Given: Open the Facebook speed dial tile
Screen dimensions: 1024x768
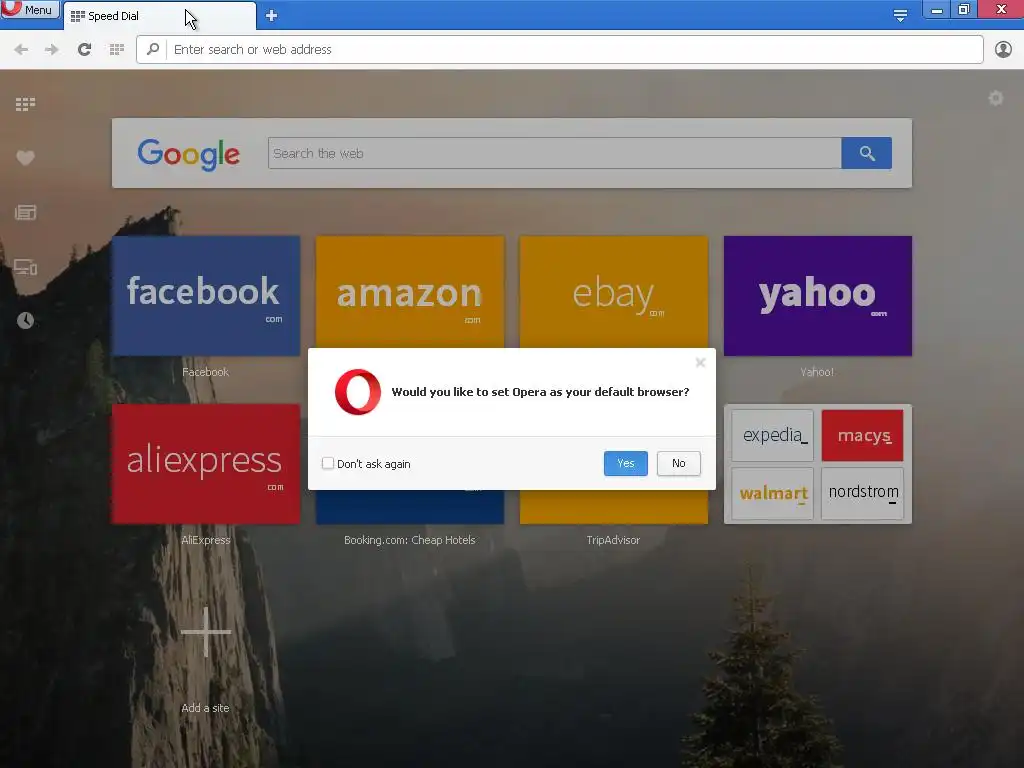Looking at the screenshot, I should [206, 296].
